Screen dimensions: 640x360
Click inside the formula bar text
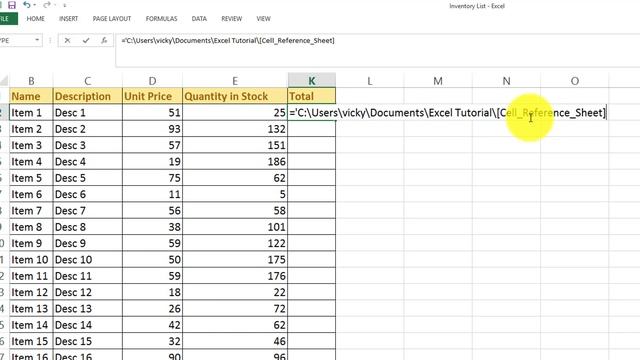pos(228,40)
